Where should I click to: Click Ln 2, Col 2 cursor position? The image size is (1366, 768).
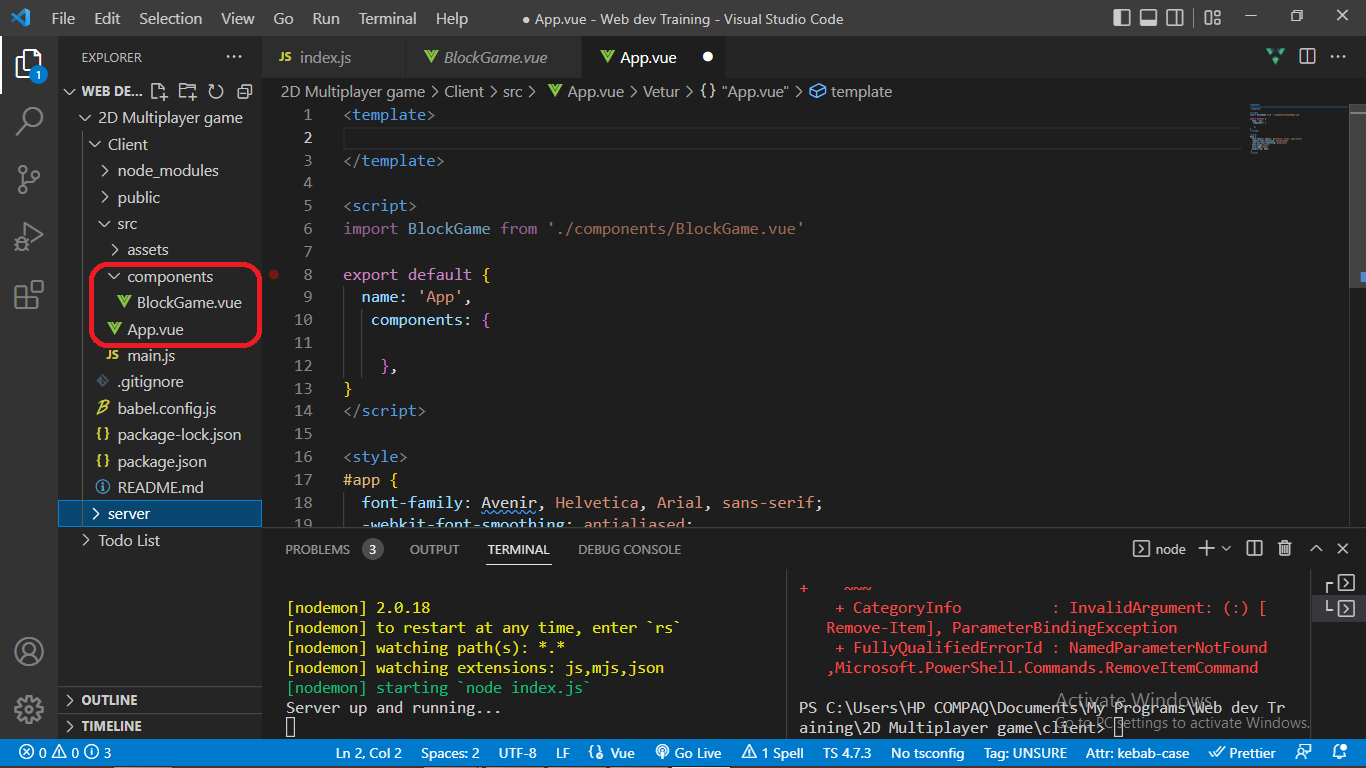(368, 753)
